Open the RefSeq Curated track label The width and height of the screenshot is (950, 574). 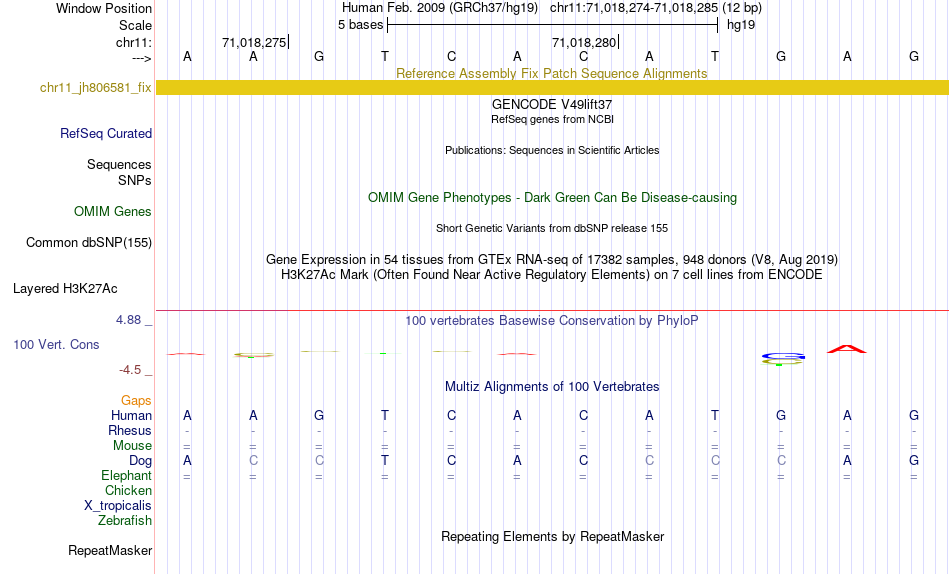(x=105, y=133)
